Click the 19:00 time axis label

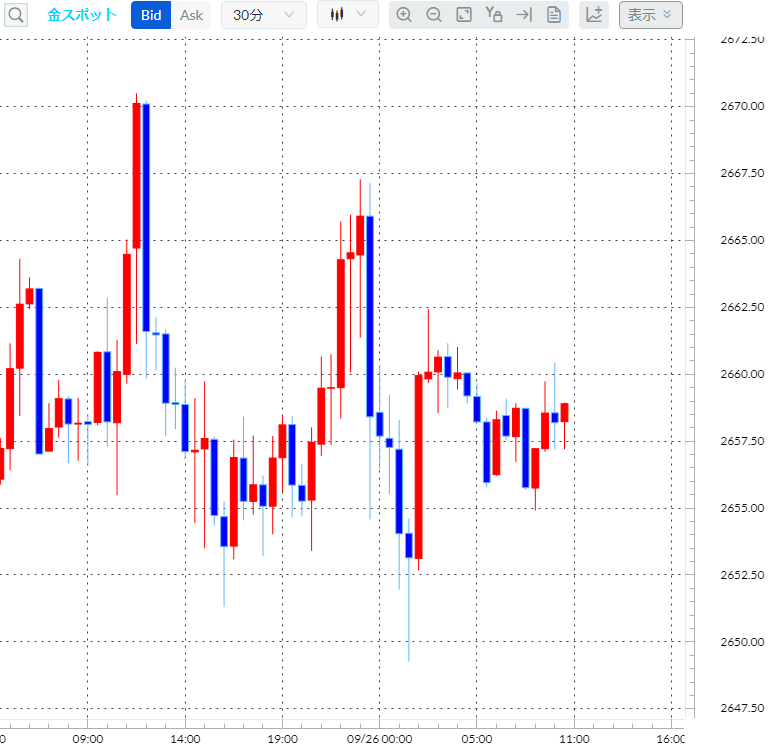(x=282, y=739)
